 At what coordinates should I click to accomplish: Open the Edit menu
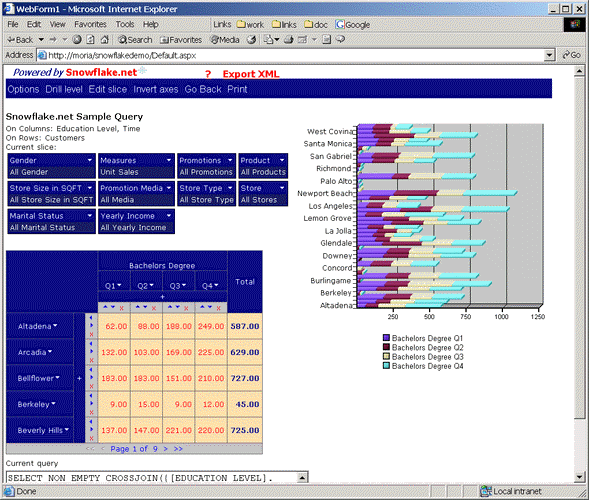tap(34, 24)
